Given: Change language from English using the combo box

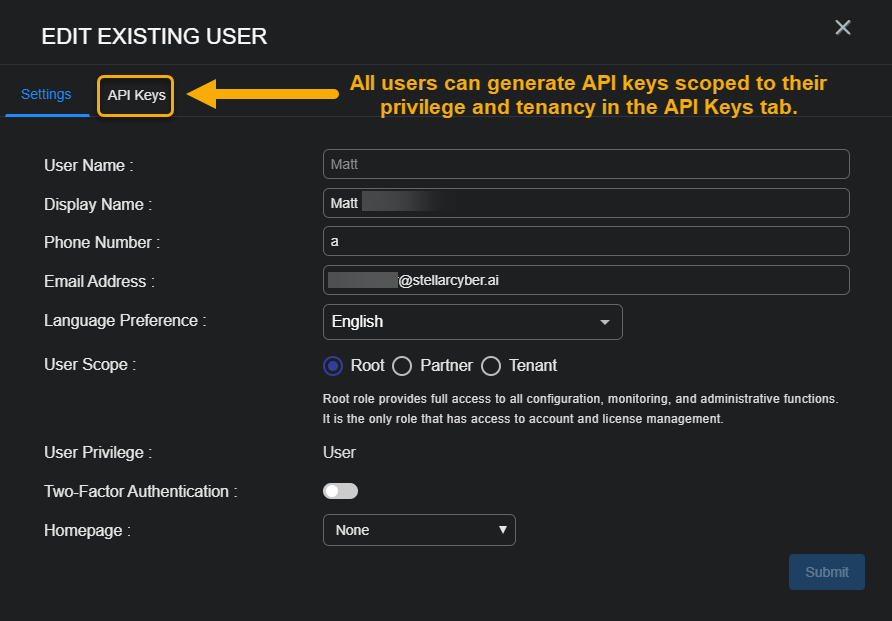Looking at the screenshot, I should pyautogui.click(x=472, y=321).
